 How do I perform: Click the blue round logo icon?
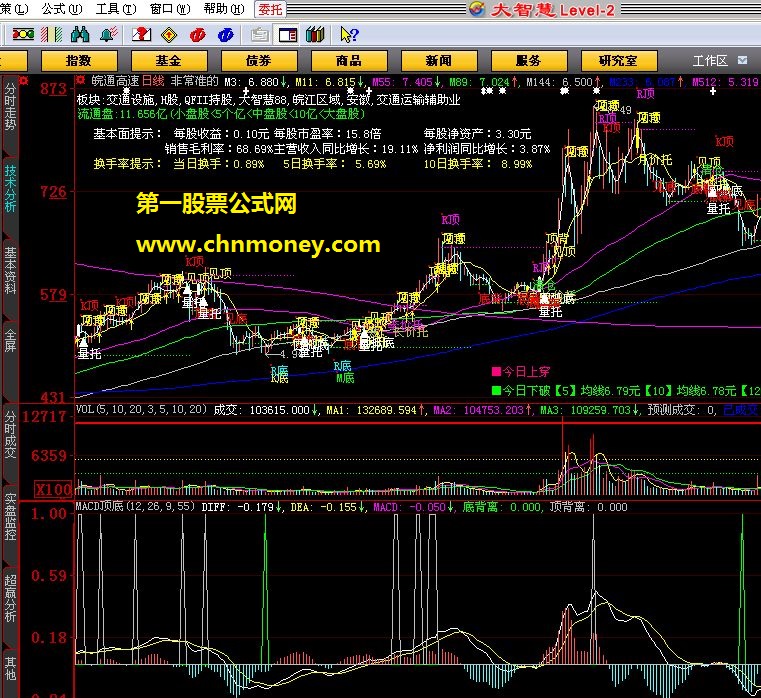226,35
